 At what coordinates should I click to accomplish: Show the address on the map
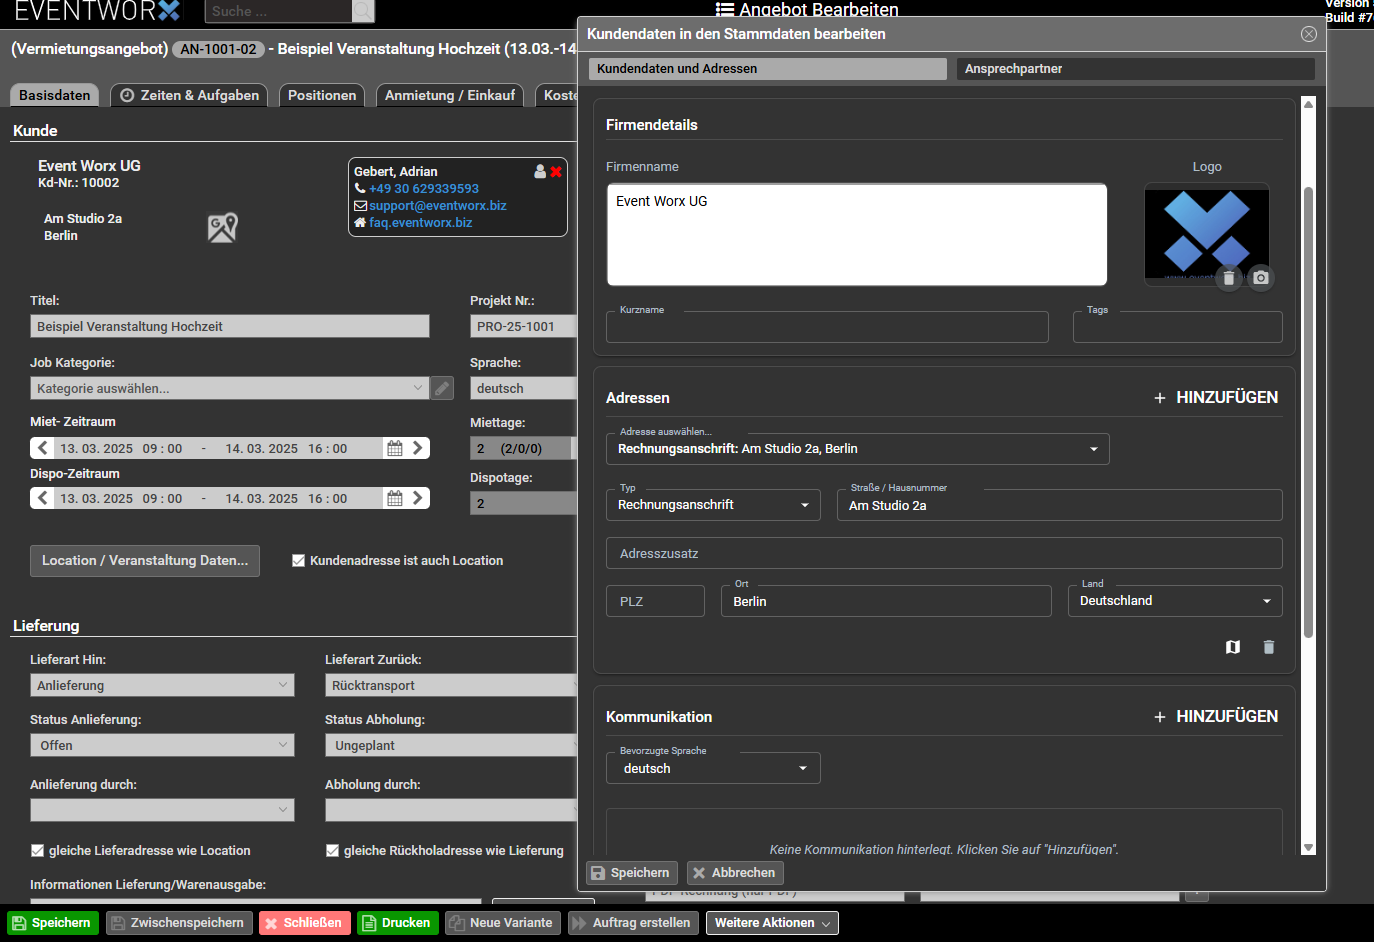[x=1233, y=647]
